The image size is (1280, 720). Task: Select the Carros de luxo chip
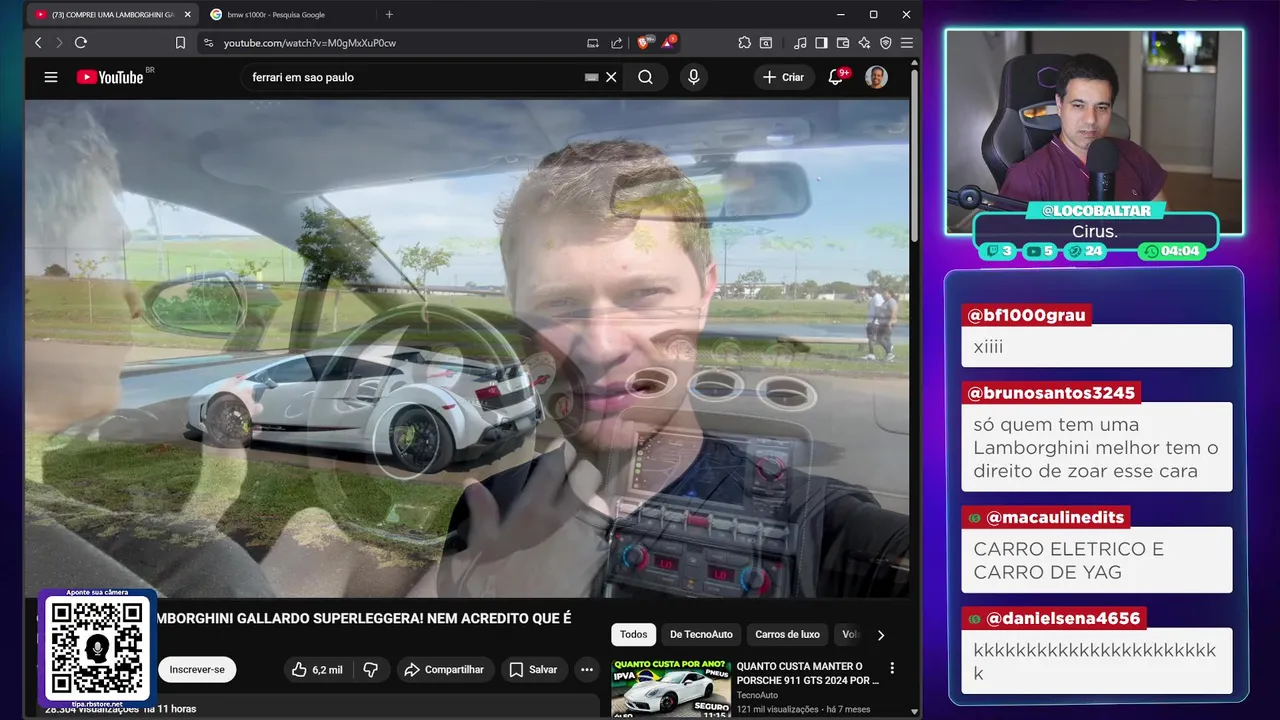pyautogui.click(x=787, y=635)
